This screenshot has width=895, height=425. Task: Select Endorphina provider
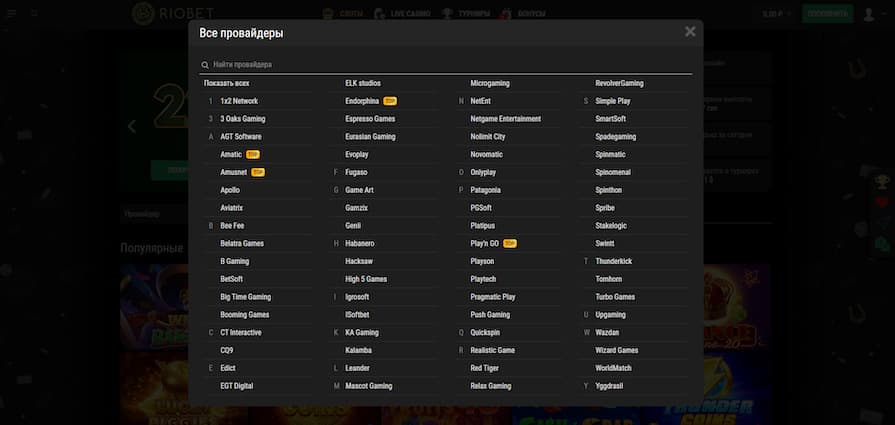point(362,101)
